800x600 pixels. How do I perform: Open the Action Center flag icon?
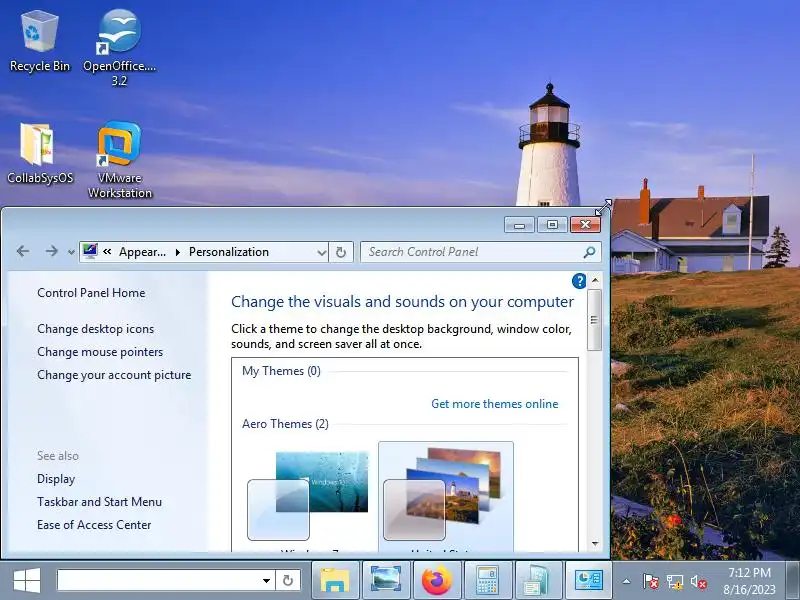(x=651, y=581)
